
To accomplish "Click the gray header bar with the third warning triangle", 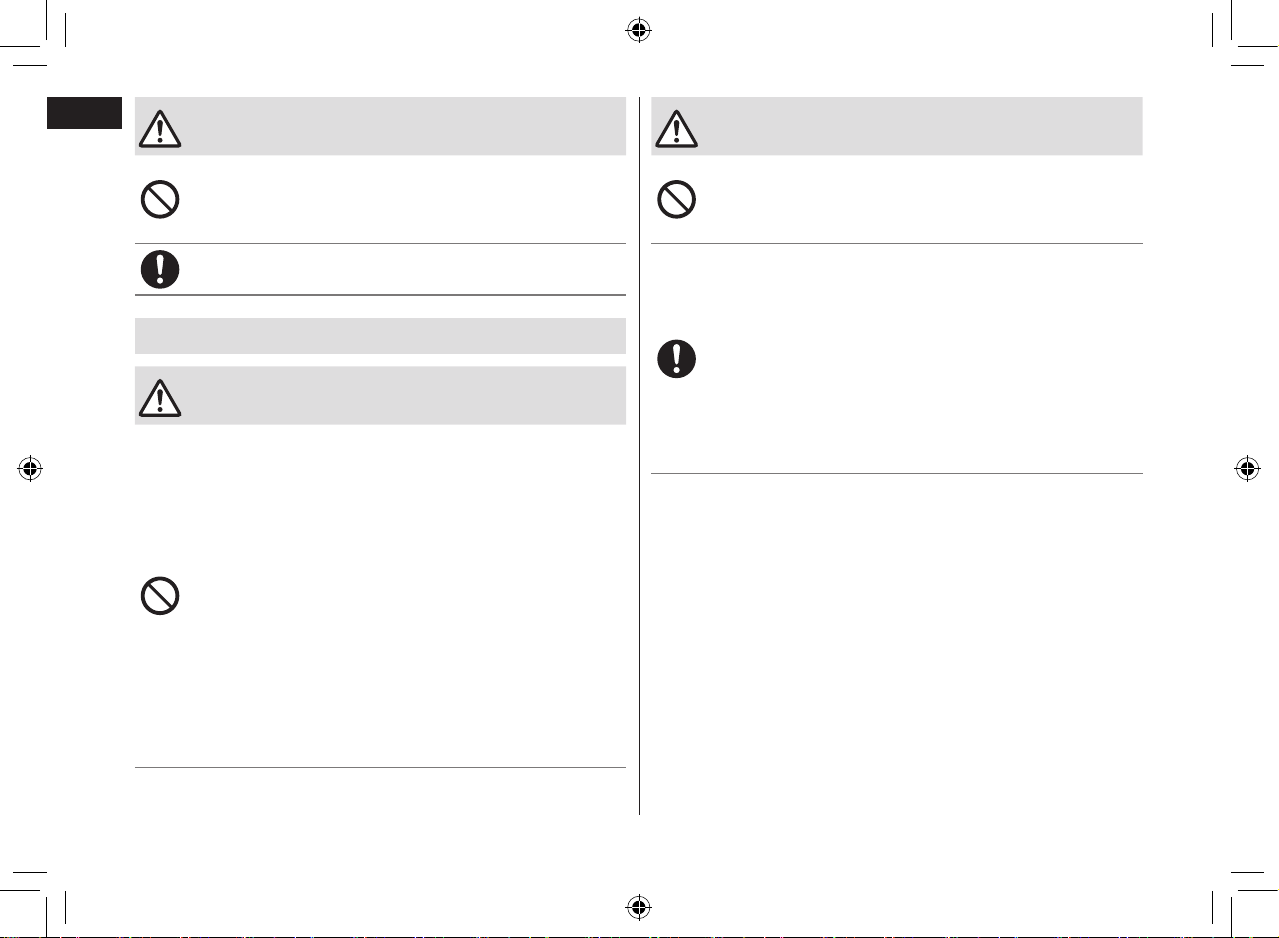I will tap(380, 395).
